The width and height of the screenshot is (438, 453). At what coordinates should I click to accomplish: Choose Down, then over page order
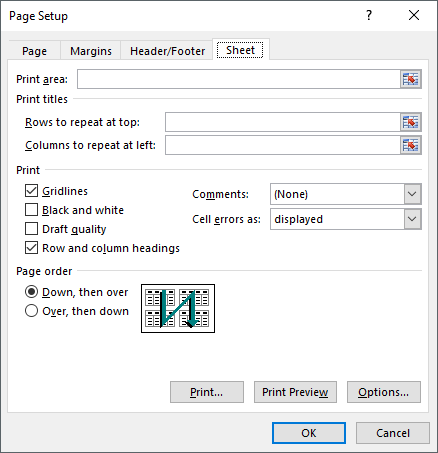(31, 292)
